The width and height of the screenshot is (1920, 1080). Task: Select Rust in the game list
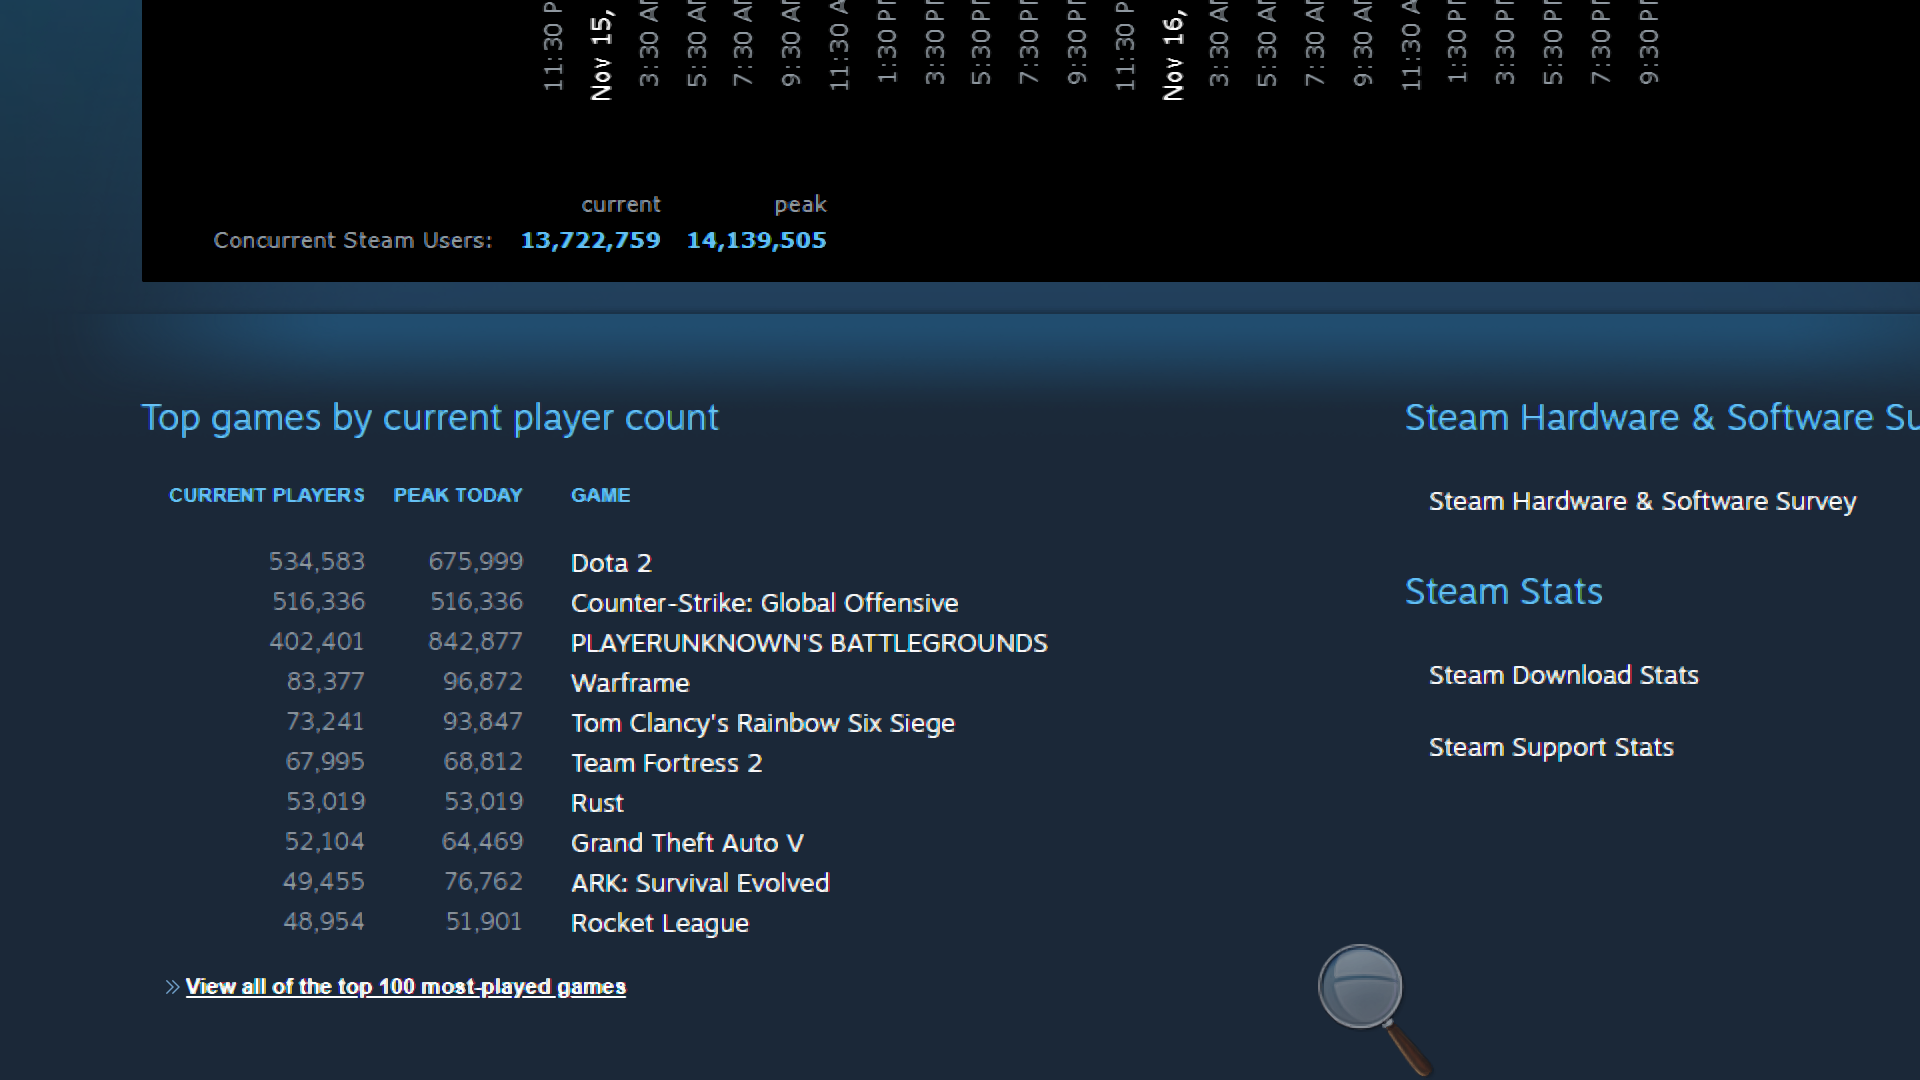(596, 803)
